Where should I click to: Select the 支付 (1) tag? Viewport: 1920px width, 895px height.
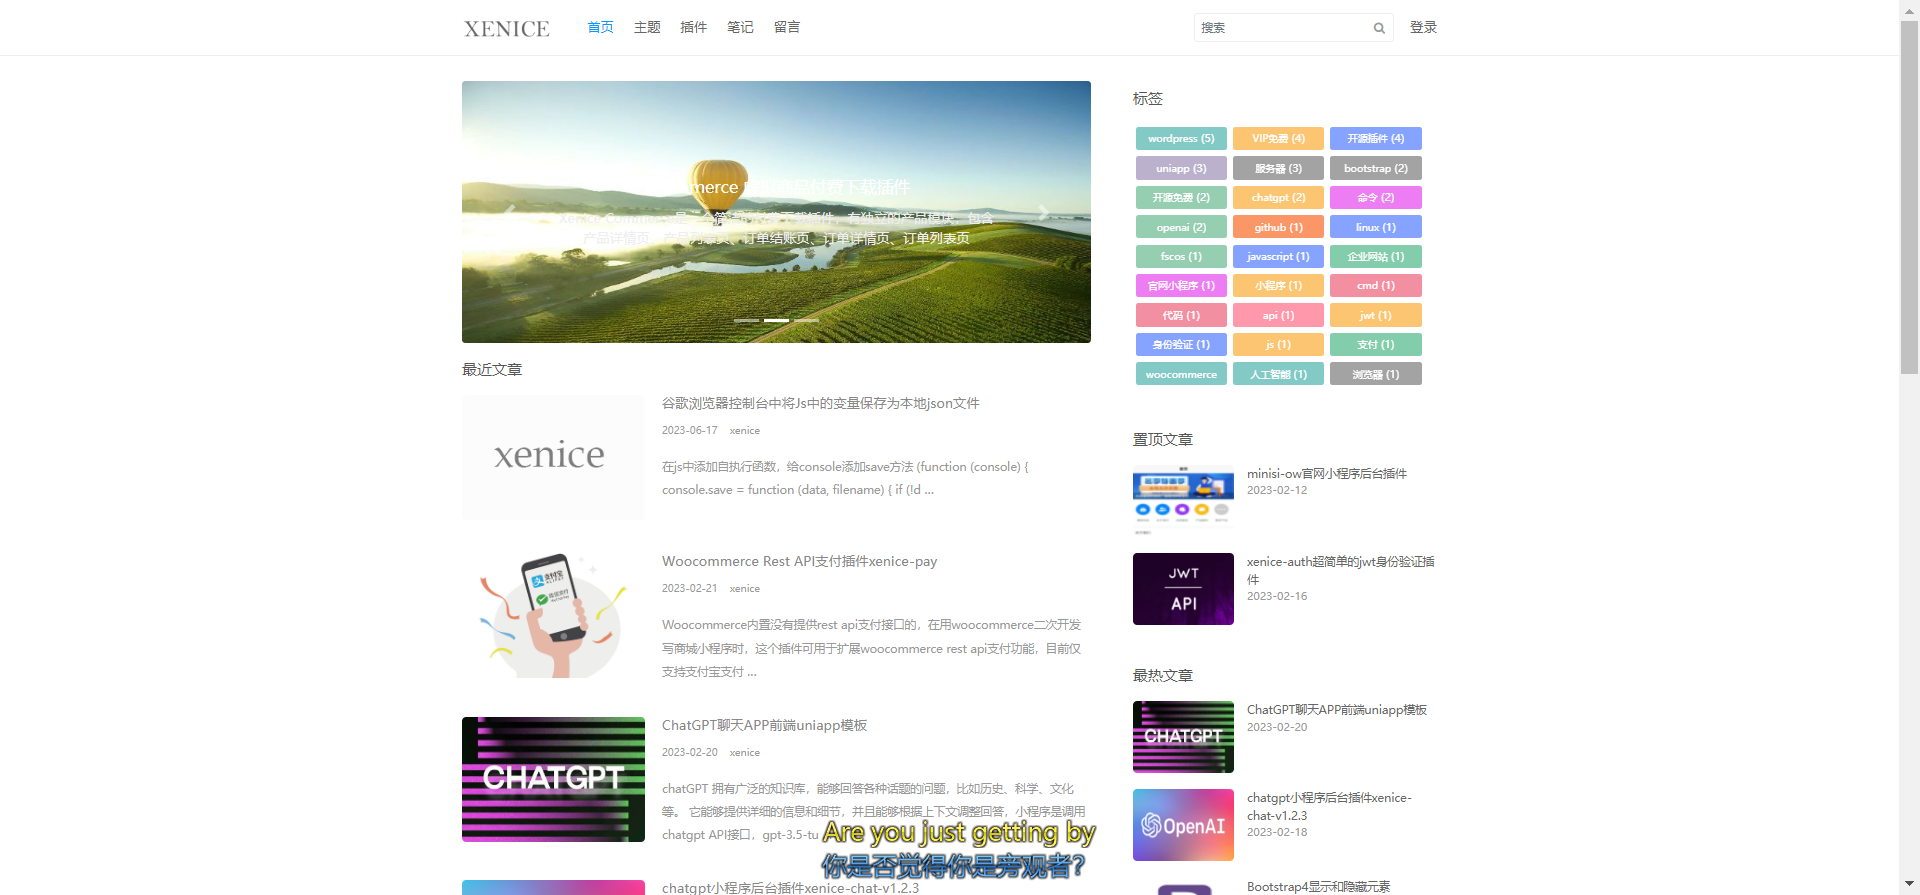(1376, 345)
